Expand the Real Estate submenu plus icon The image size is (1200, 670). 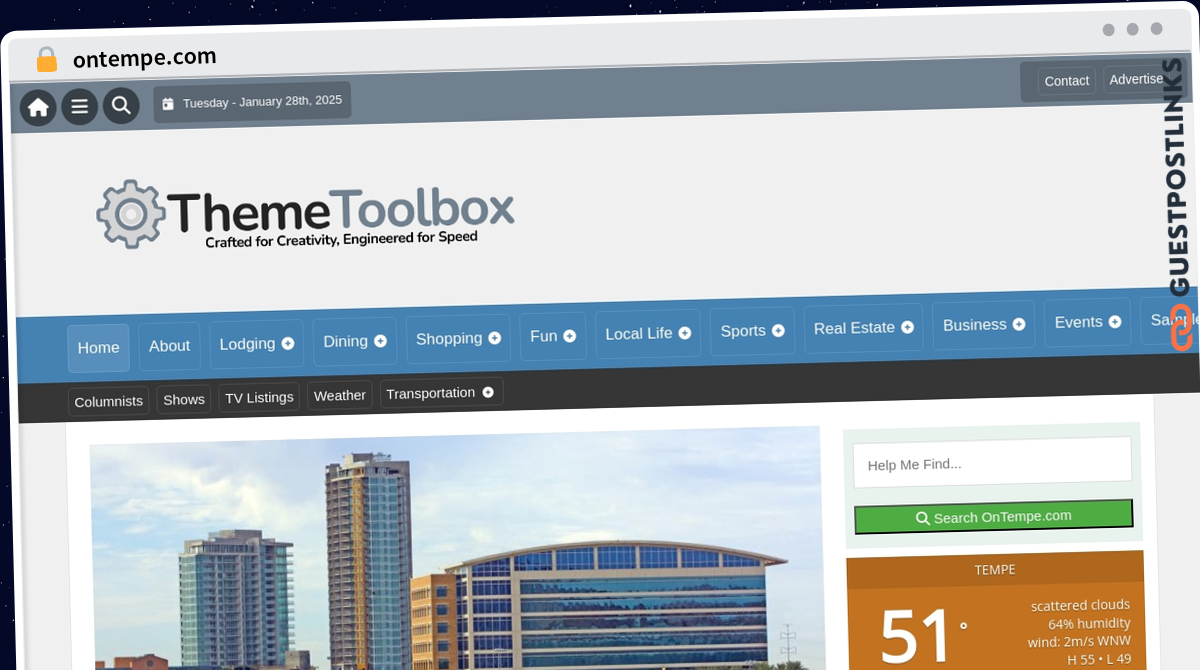coord(907,327)
